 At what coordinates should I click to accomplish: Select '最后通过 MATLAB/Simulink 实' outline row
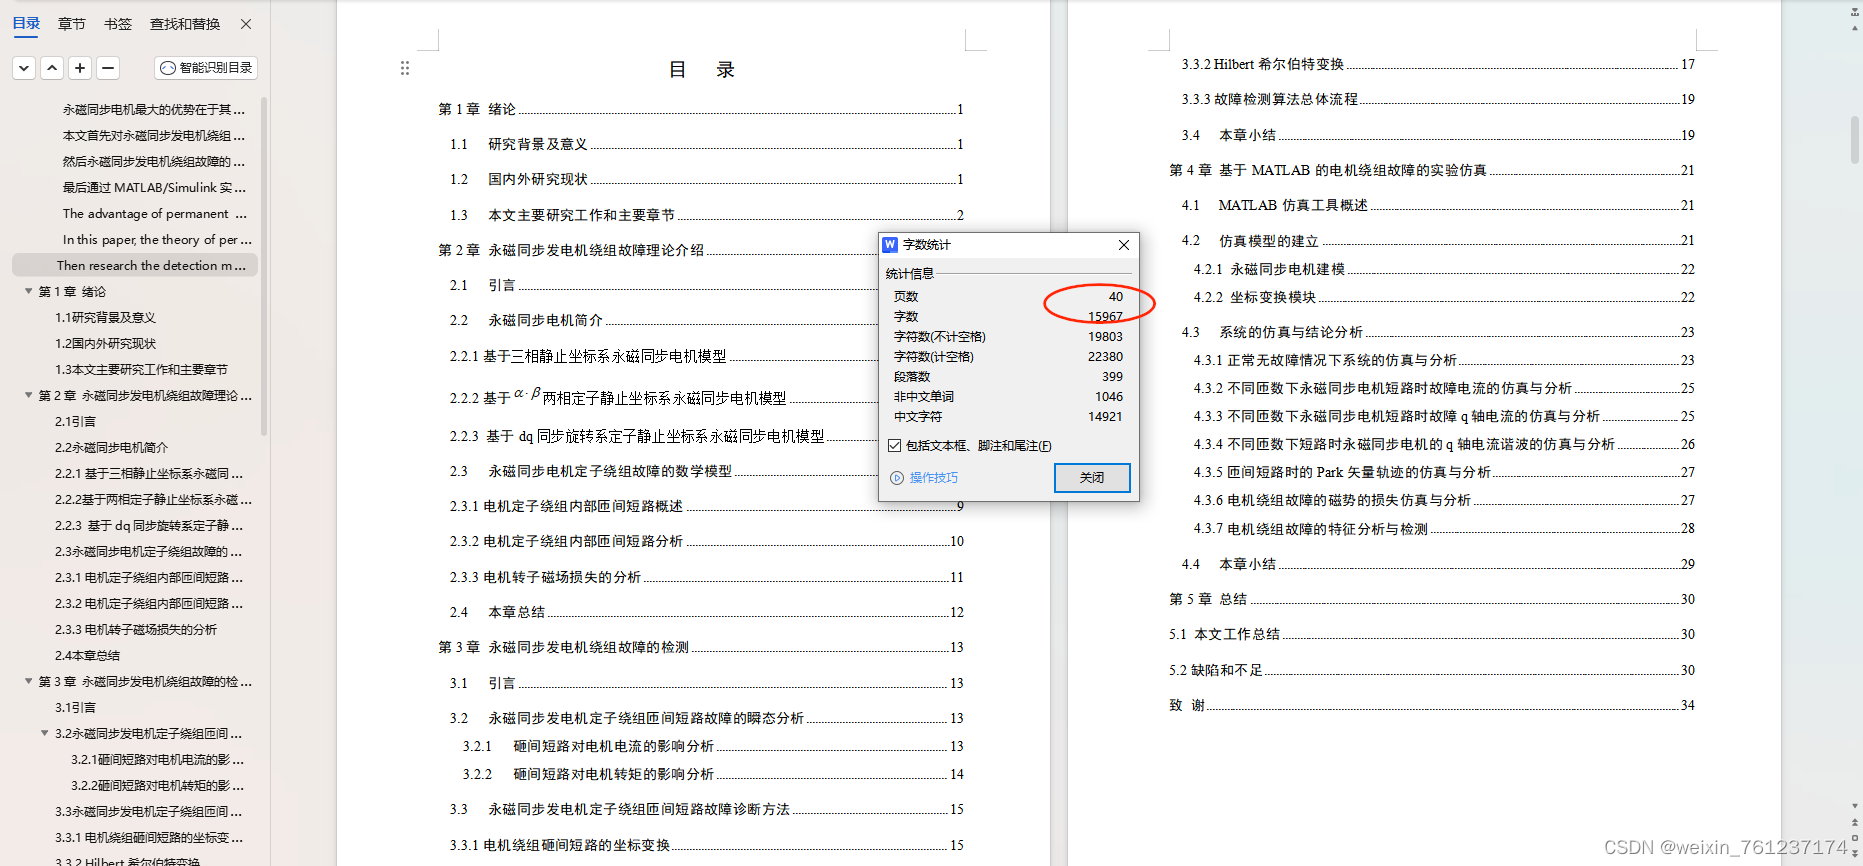[153, 187]
